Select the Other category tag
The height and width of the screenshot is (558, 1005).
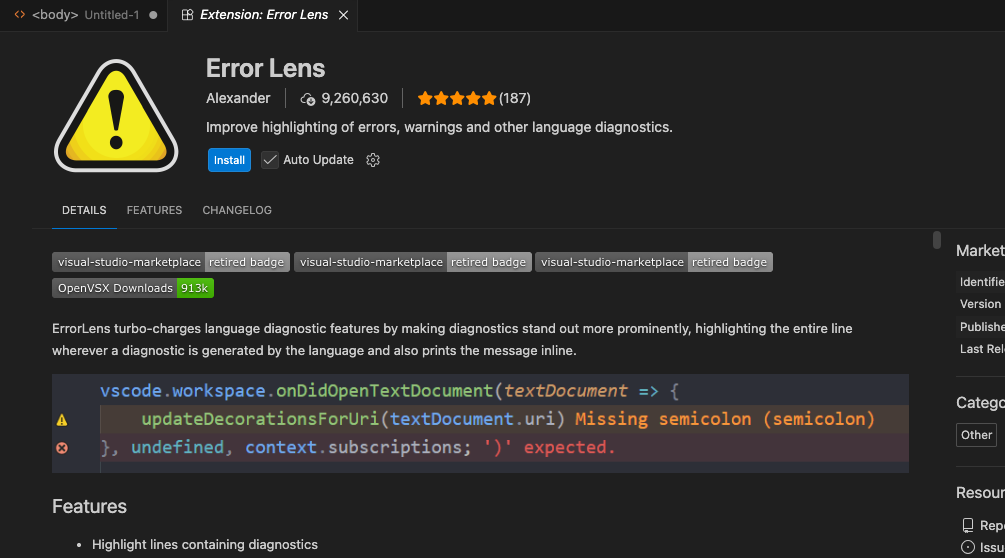point(976,435)
